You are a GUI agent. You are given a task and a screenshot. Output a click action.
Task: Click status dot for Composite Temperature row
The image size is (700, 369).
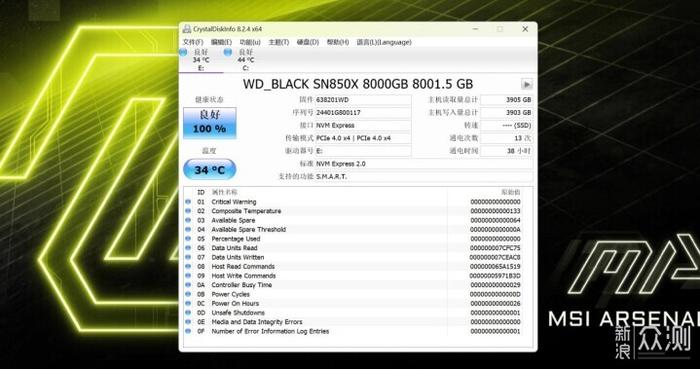click(x=188, y=211)
